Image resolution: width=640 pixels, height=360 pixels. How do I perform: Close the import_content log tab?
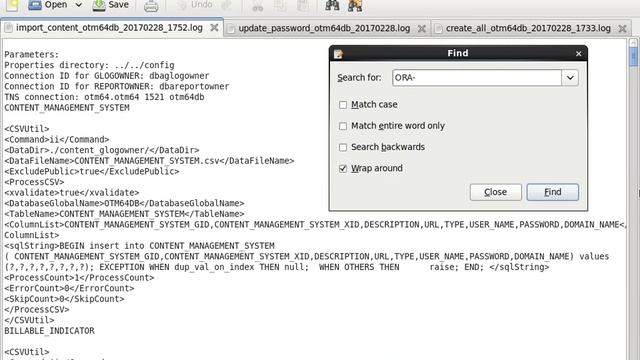click(214, 28)
